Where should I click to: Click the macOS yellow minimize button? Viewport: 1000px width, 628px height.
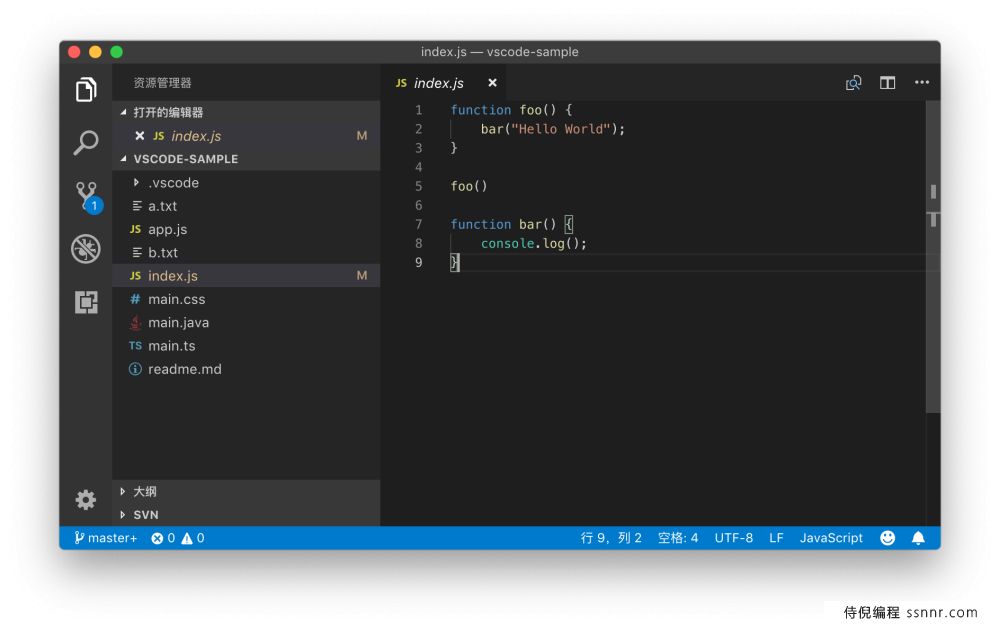pos(95,52)
